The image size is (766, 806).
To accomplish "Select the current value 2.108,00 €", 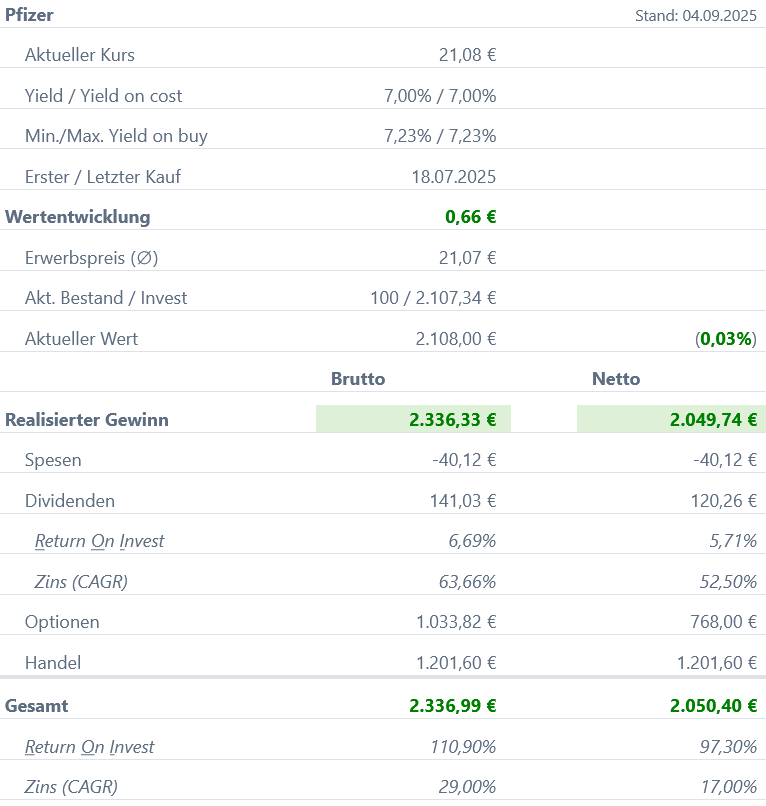I will tap(456, 339).
